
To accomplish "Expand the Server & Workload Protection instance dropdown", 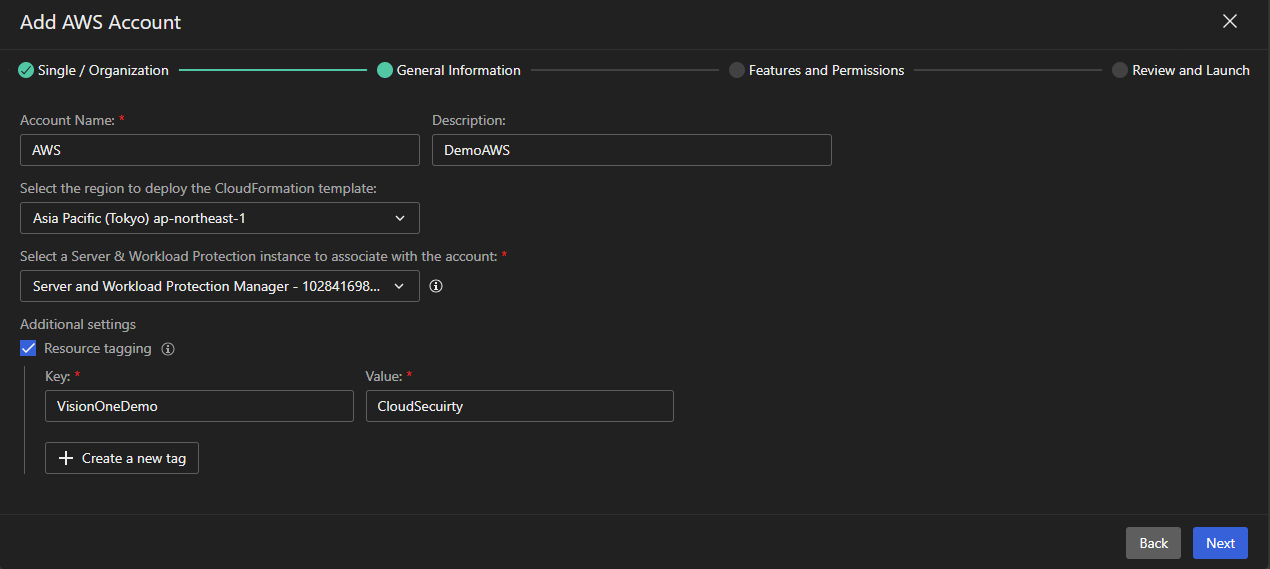I will coord(219,286).
